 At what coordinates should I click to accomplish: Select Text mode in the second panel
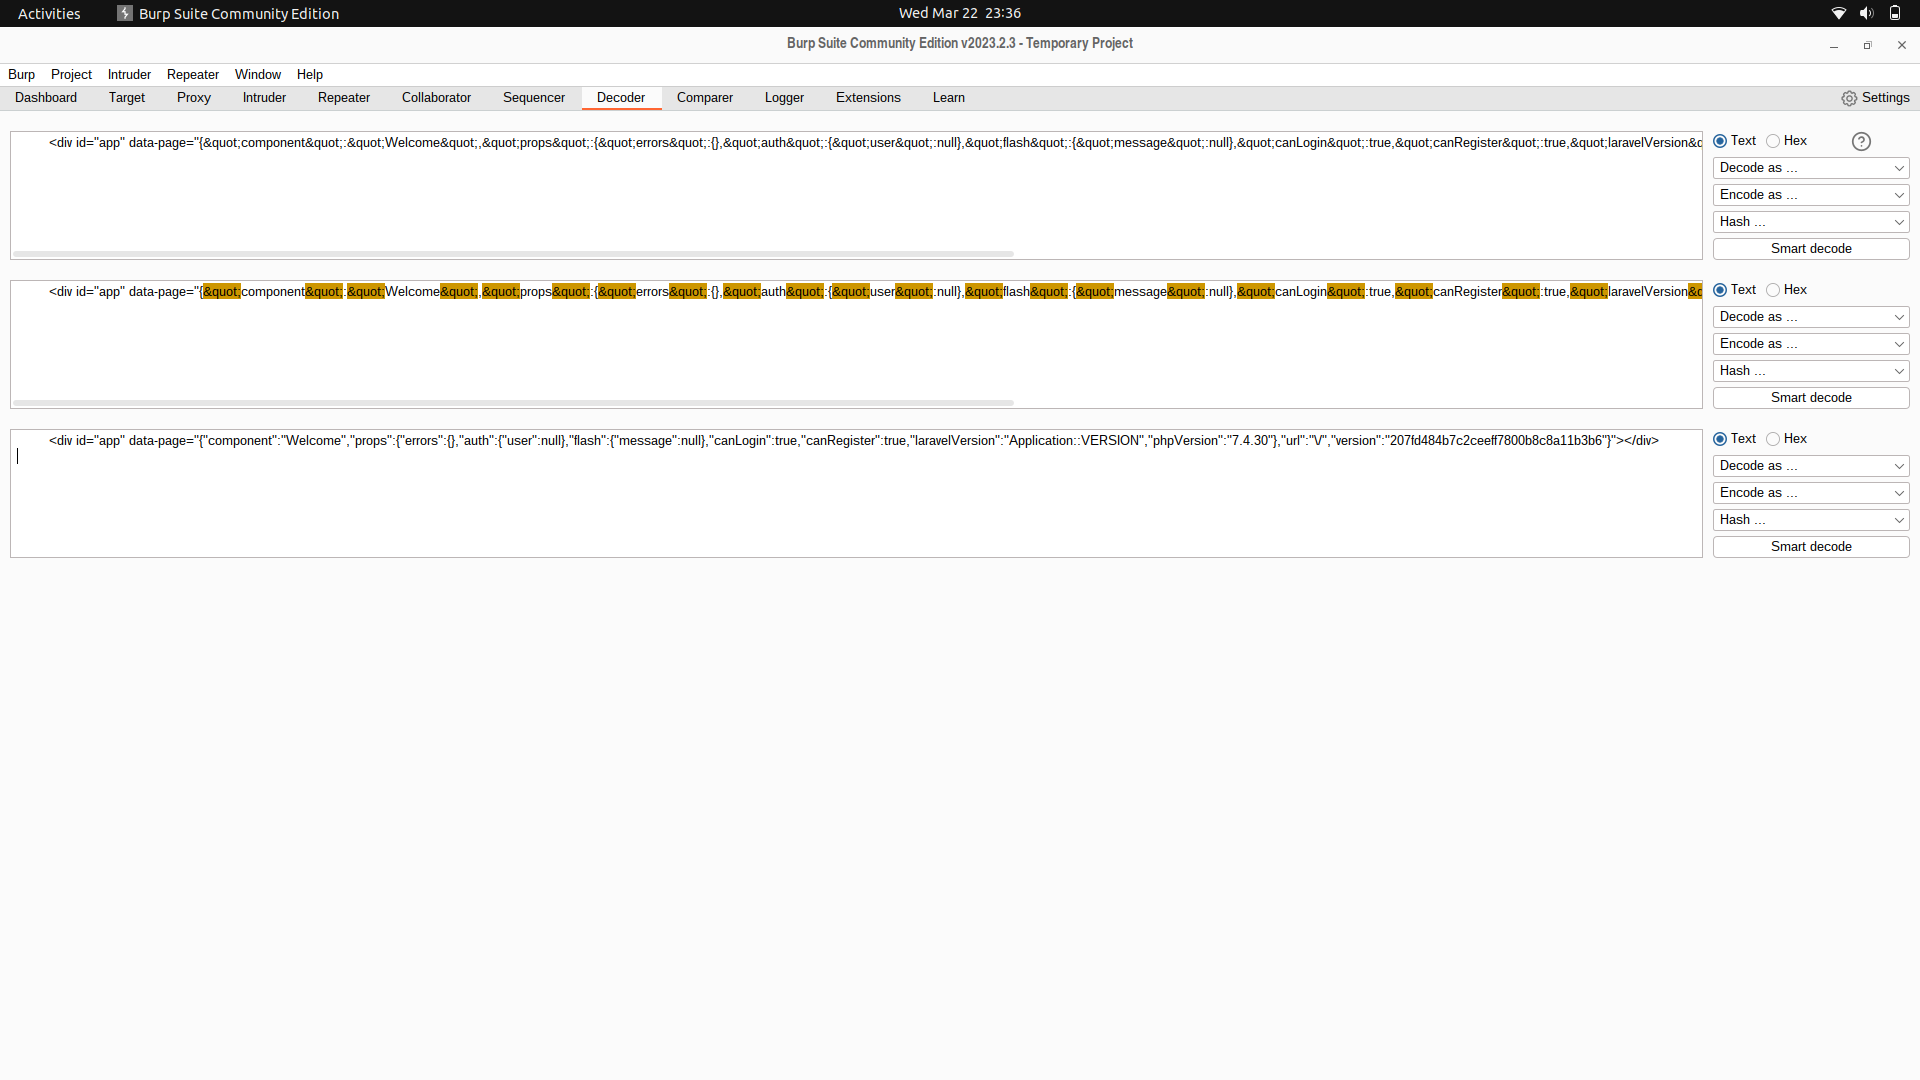1718,289
